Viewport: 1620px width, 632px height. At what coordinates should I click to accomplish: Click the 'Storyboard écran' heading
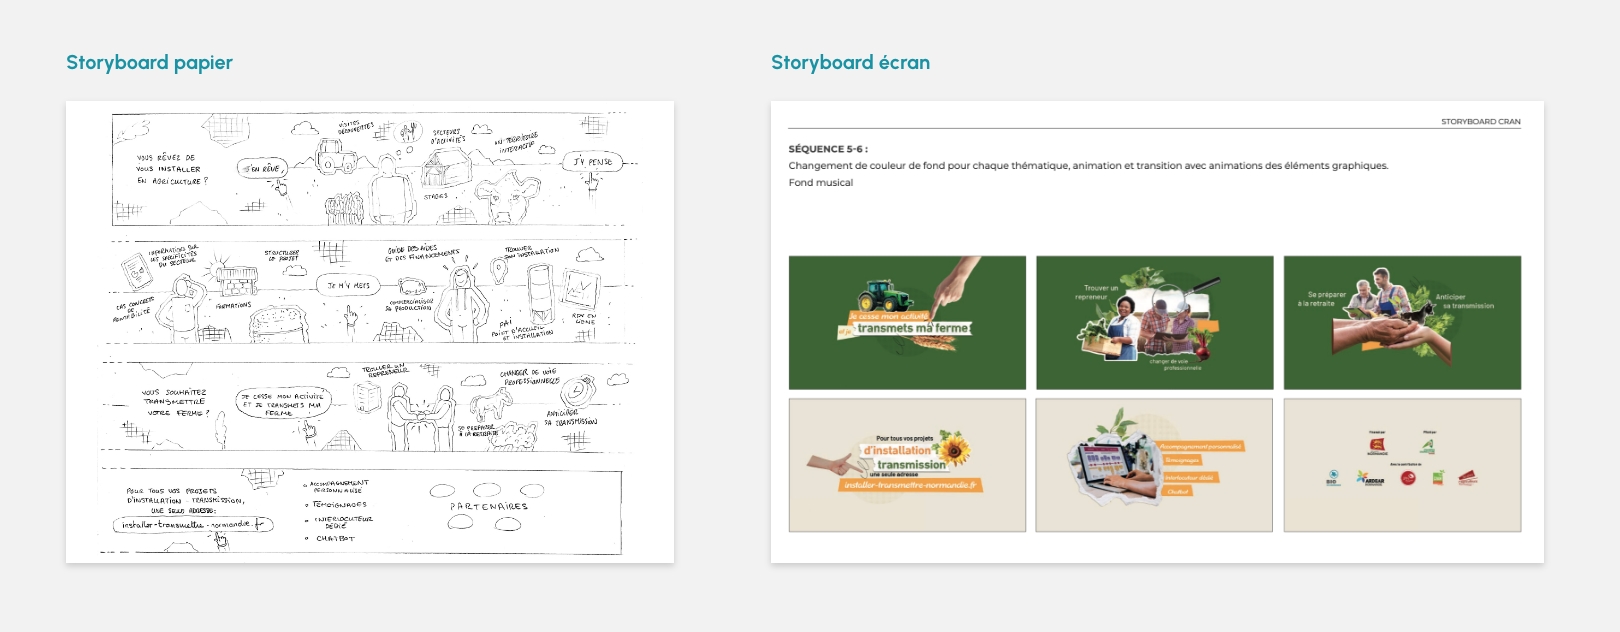click(850, 63)
